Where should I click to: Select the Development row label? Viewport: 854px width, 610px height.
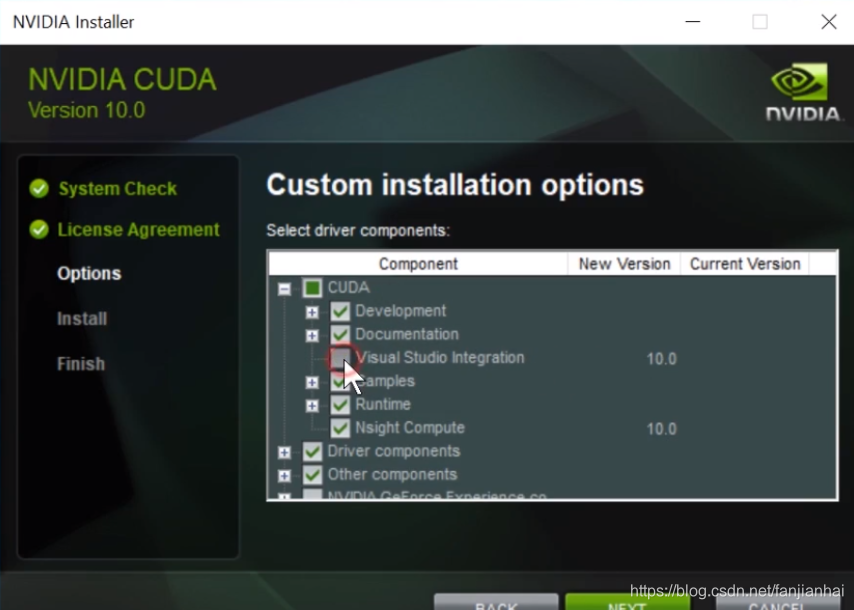(x=401, y=311)
